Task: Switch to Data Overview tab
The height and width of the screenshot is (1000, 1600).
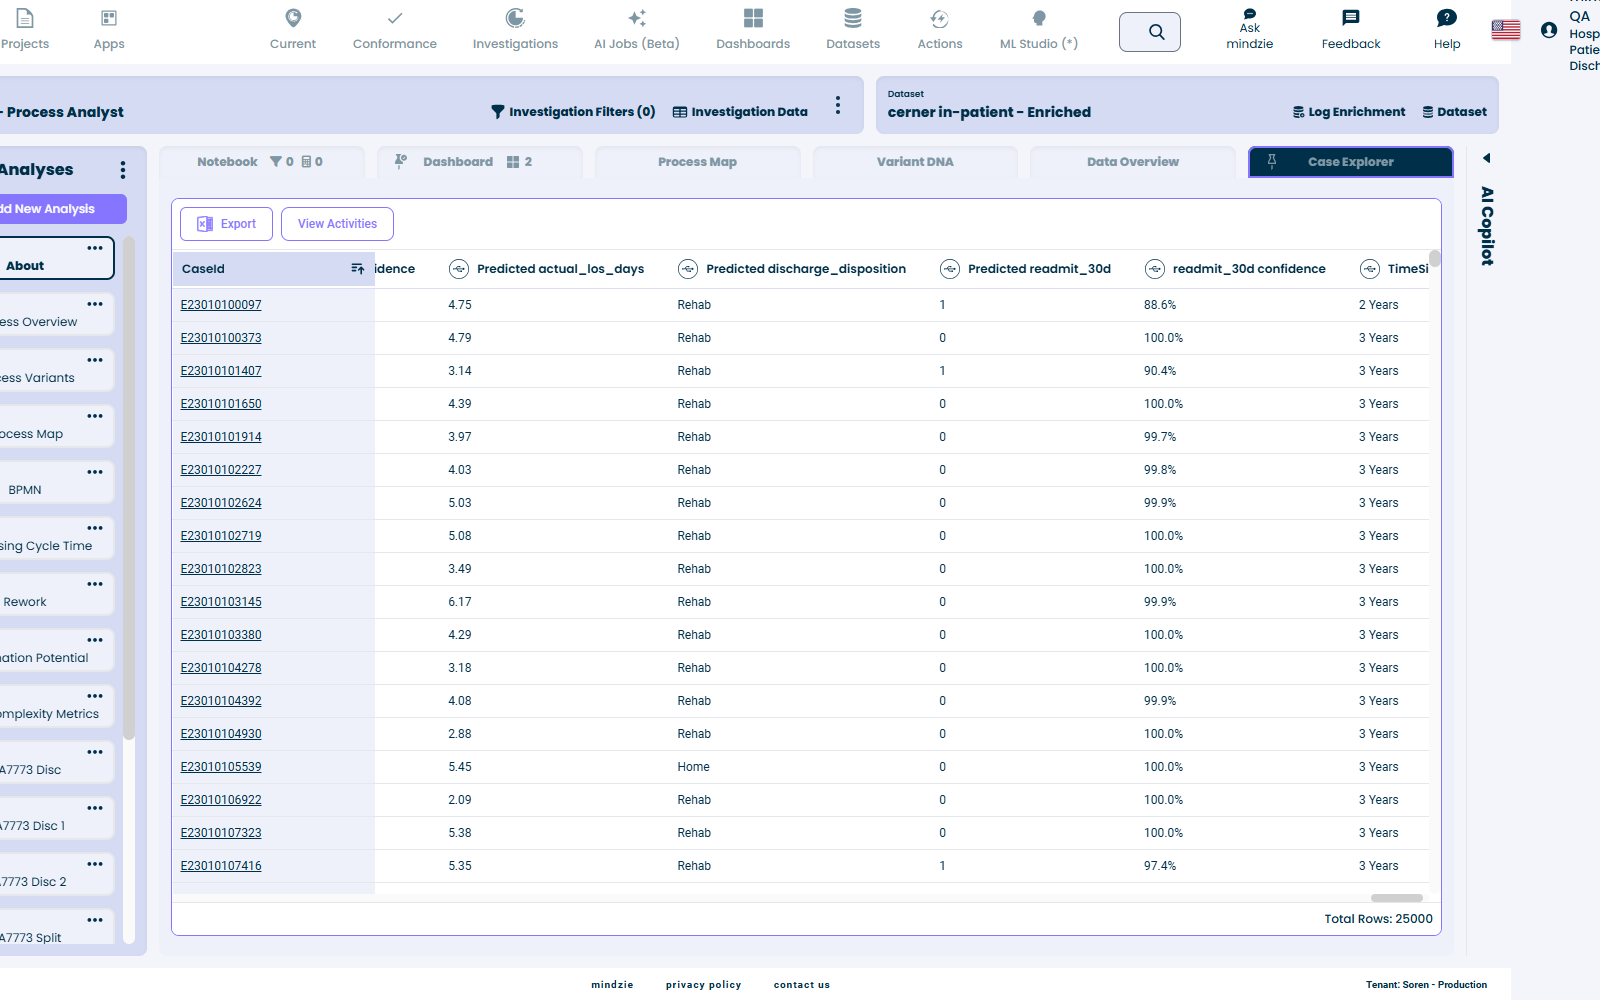Action: coord(1133,162)
